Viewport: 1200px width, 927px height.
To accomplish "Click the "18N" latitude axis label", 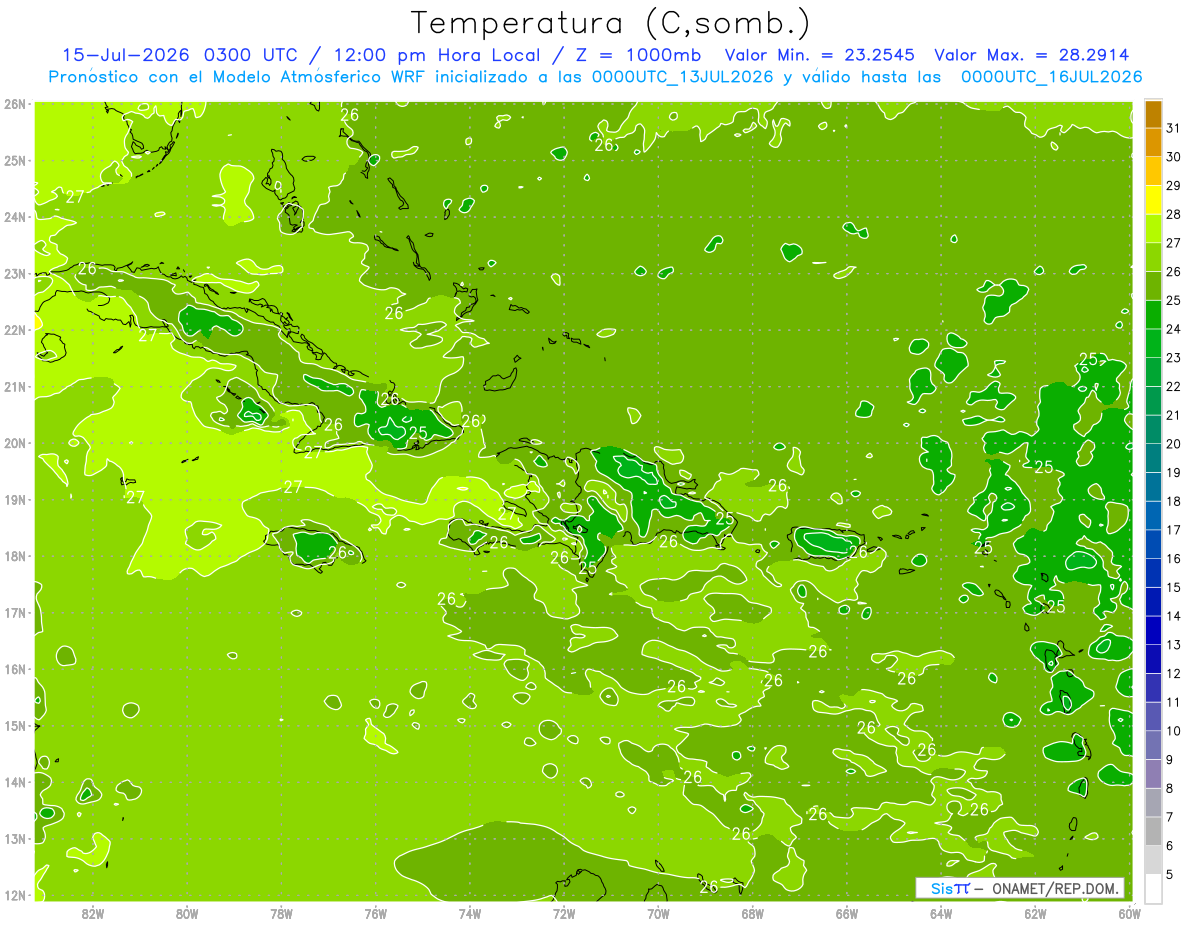I will [15, 556].
